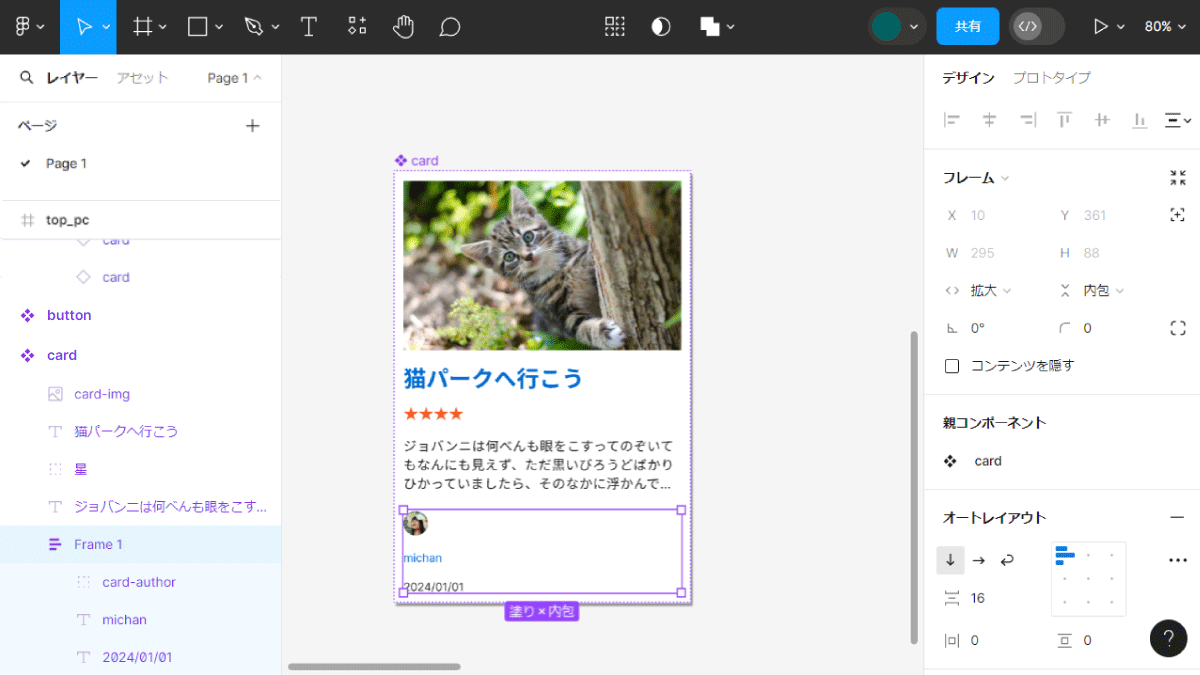The height and width of the screenshot is (675, 1200).
Task: Click absolute position icon
Action: 1178,215
